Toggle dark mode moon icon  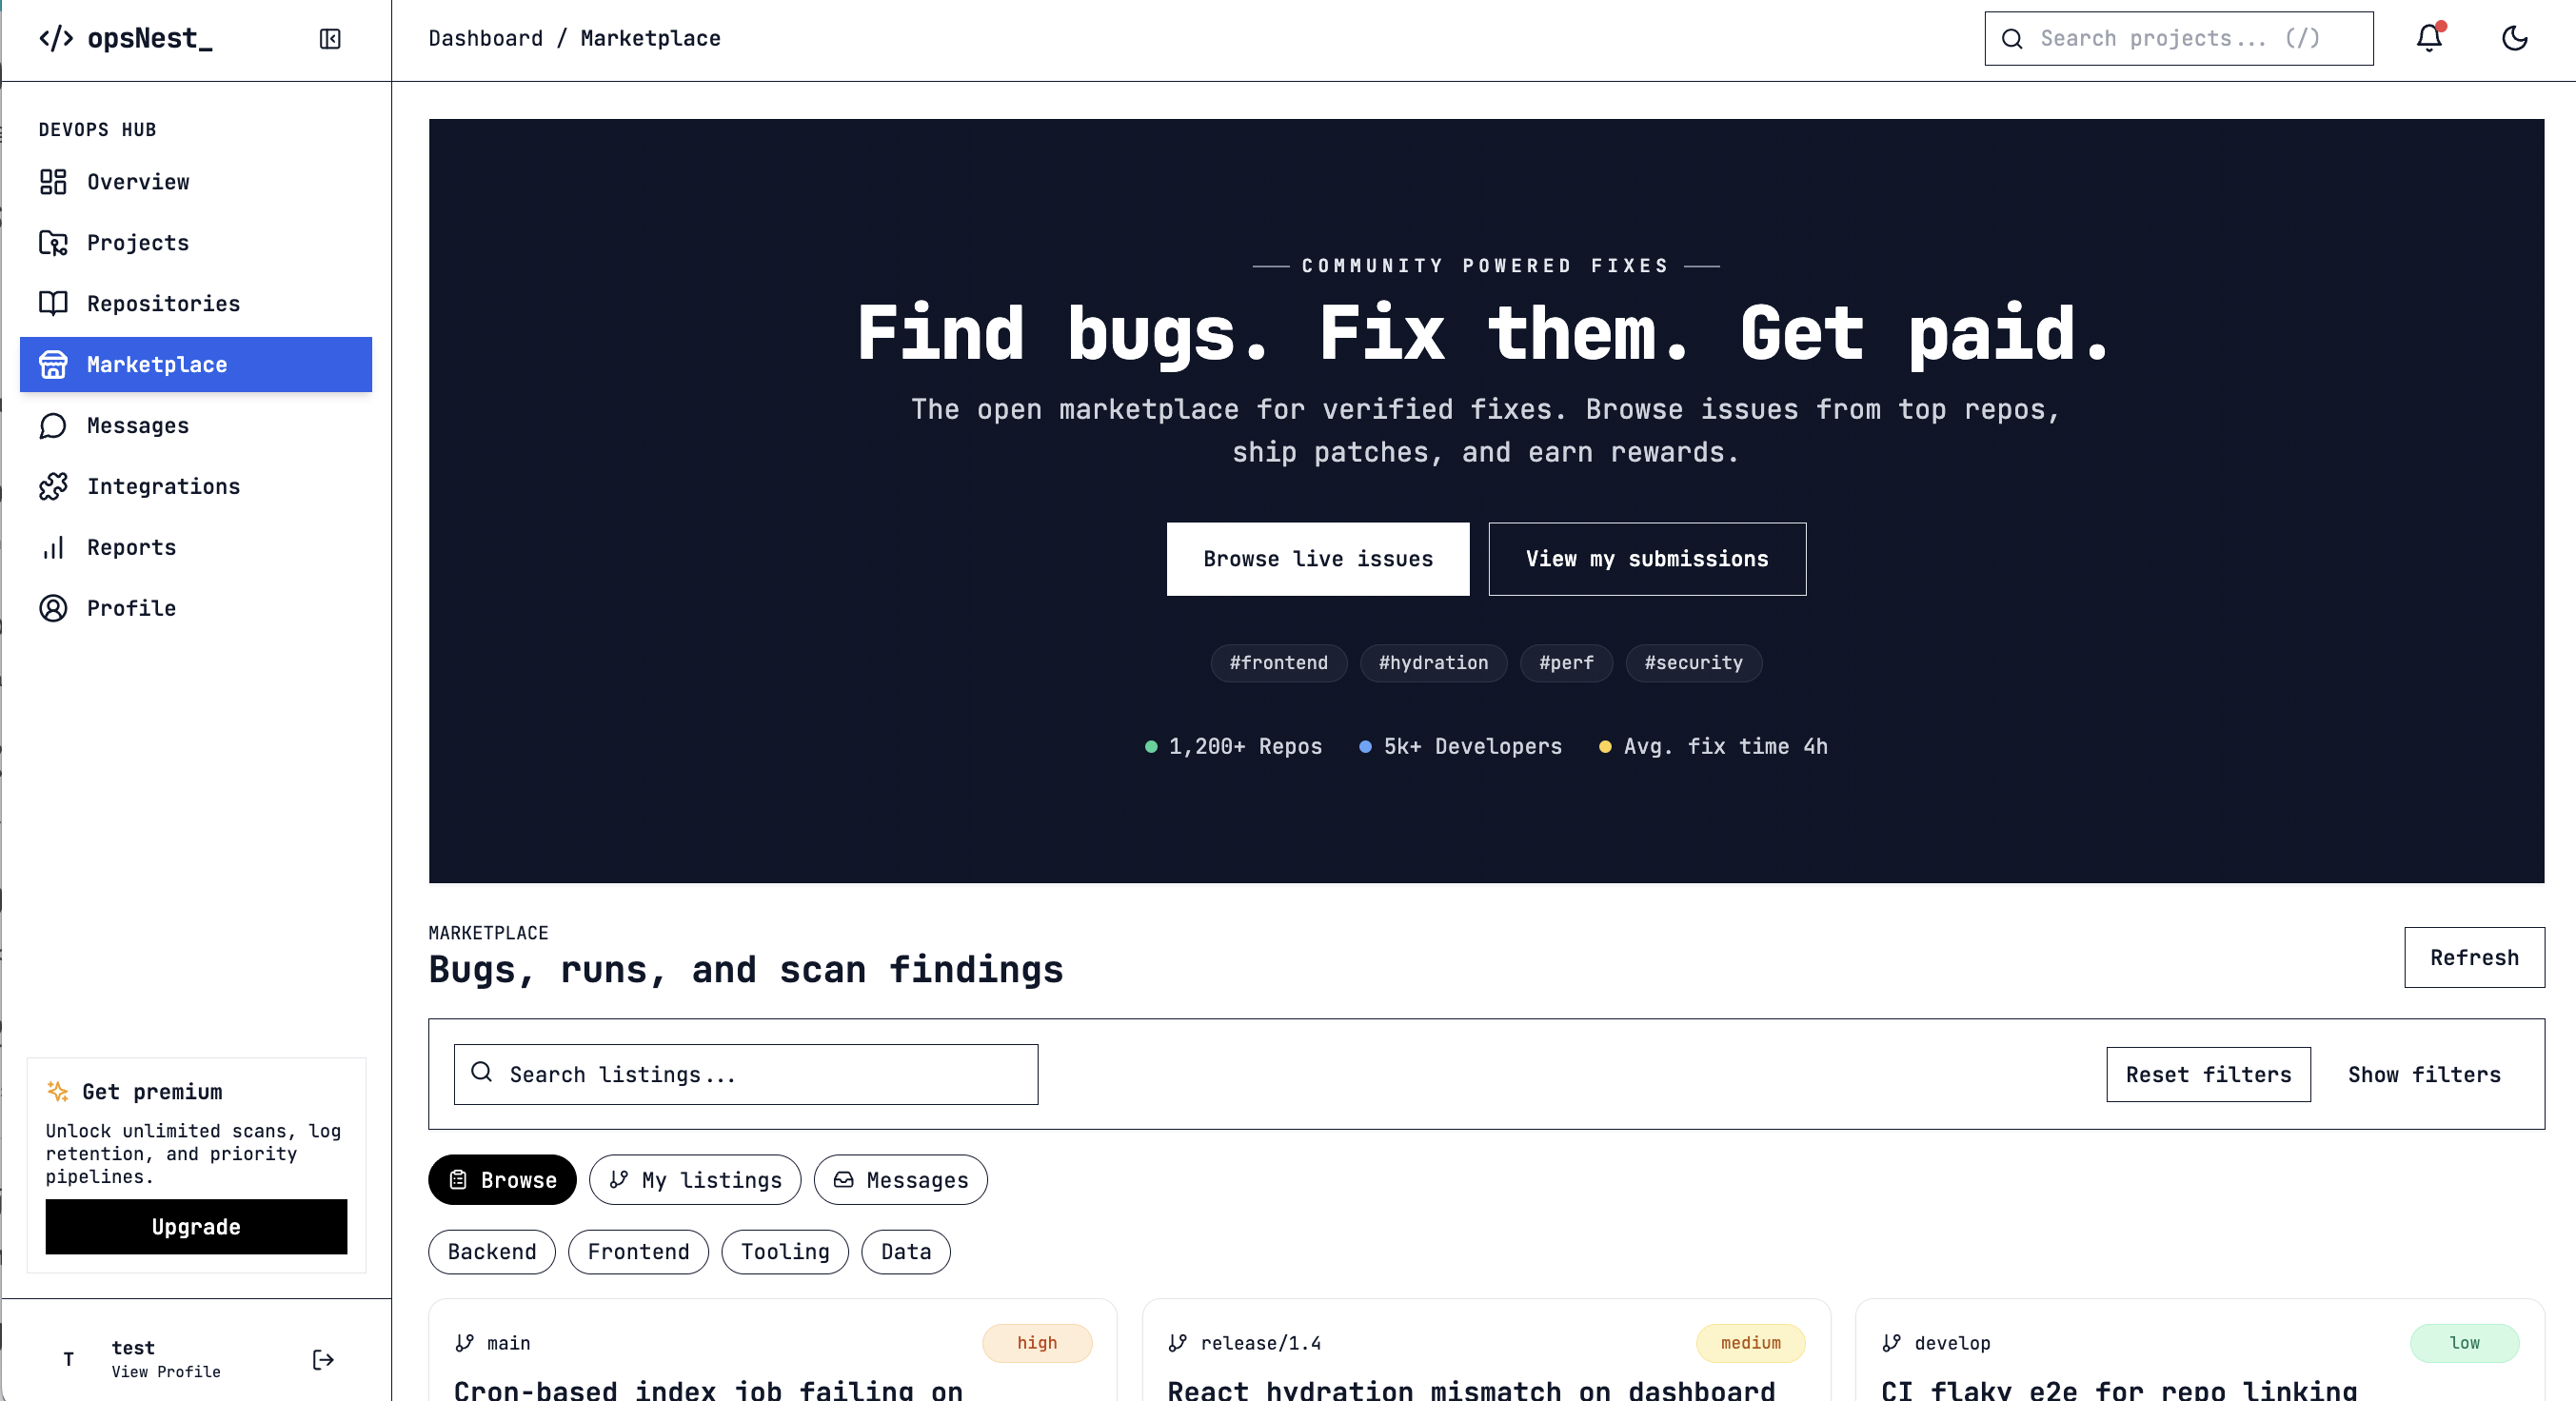click(x=2514, y=38)
